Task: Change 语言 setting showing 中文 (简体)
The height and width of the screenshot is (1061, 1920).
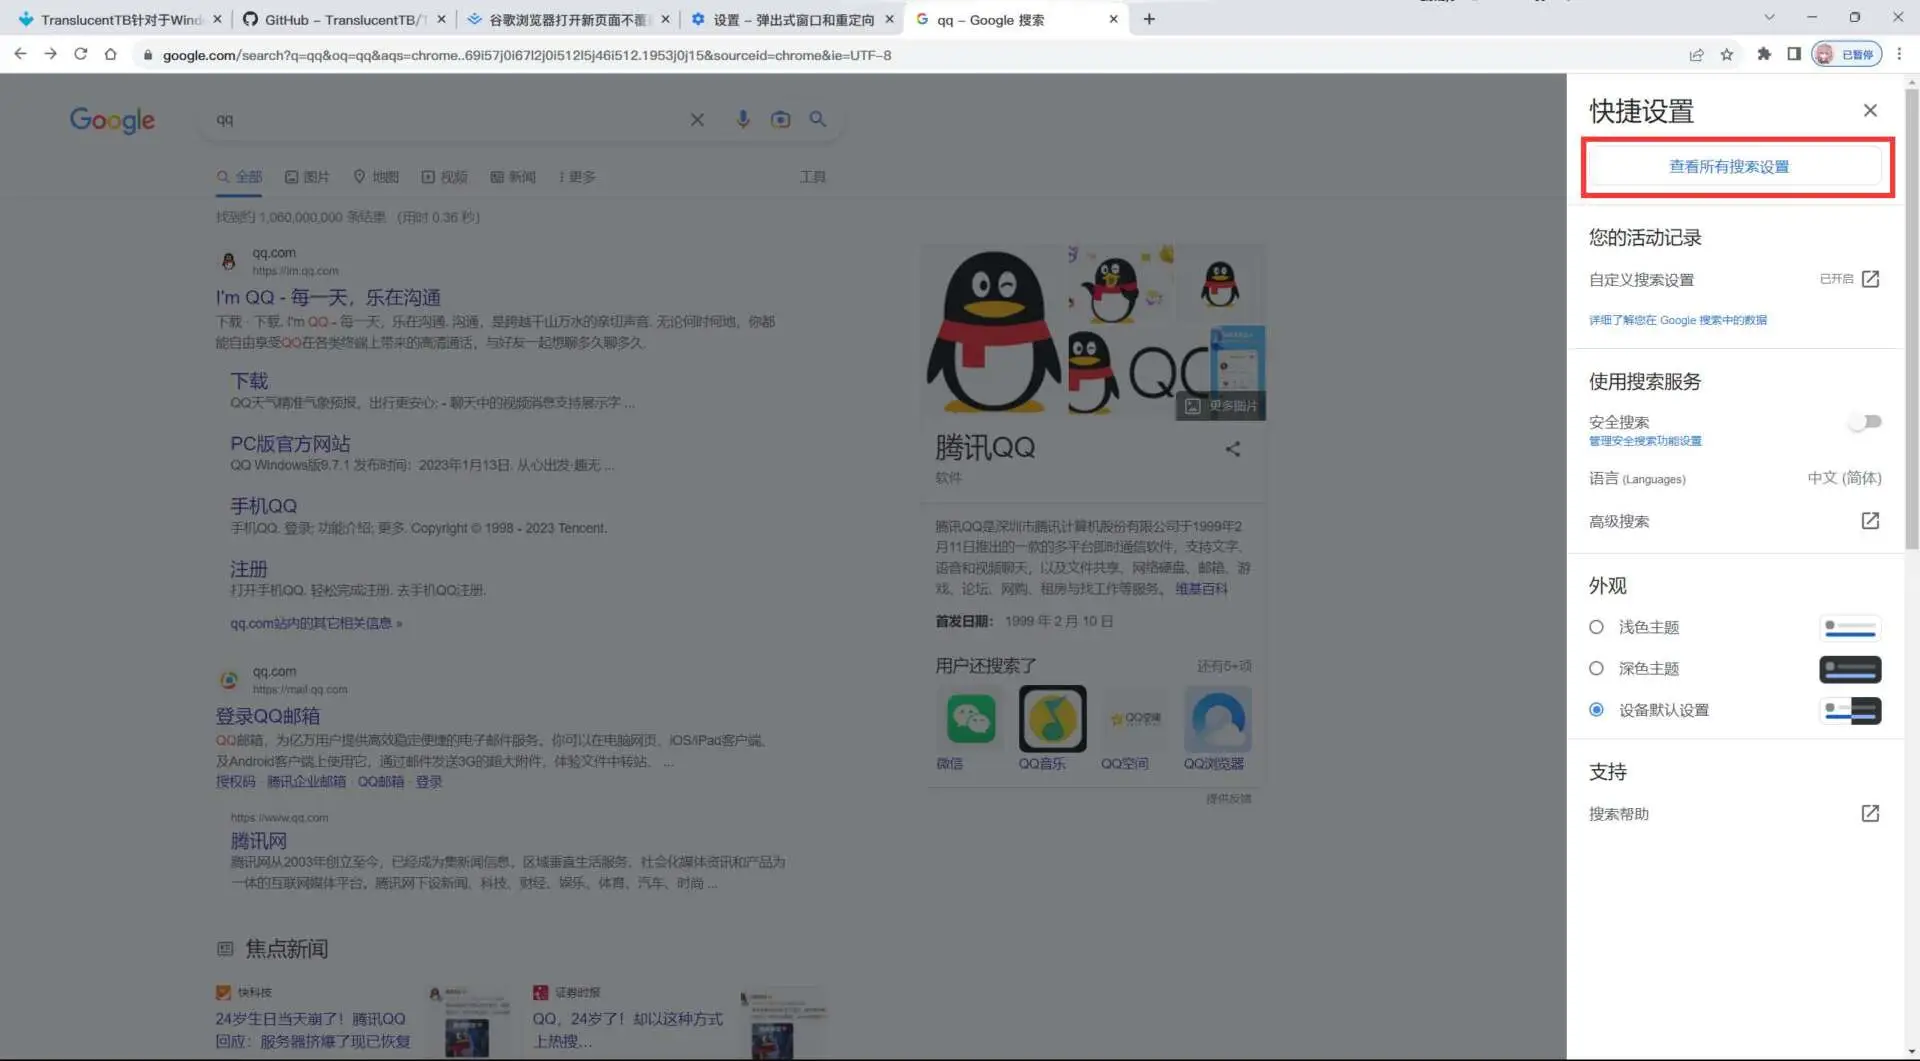Action: coord(1843,478)
